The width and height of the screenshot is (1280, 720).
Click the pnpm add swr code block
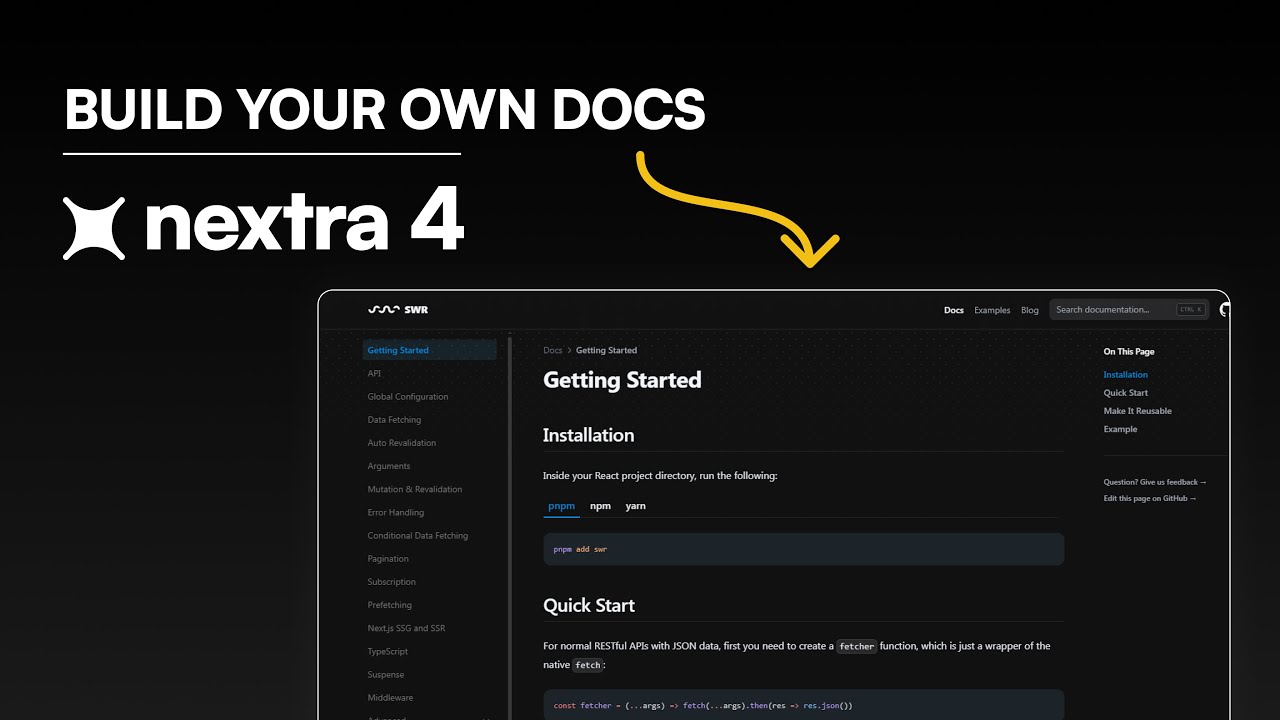click(803, 549)
